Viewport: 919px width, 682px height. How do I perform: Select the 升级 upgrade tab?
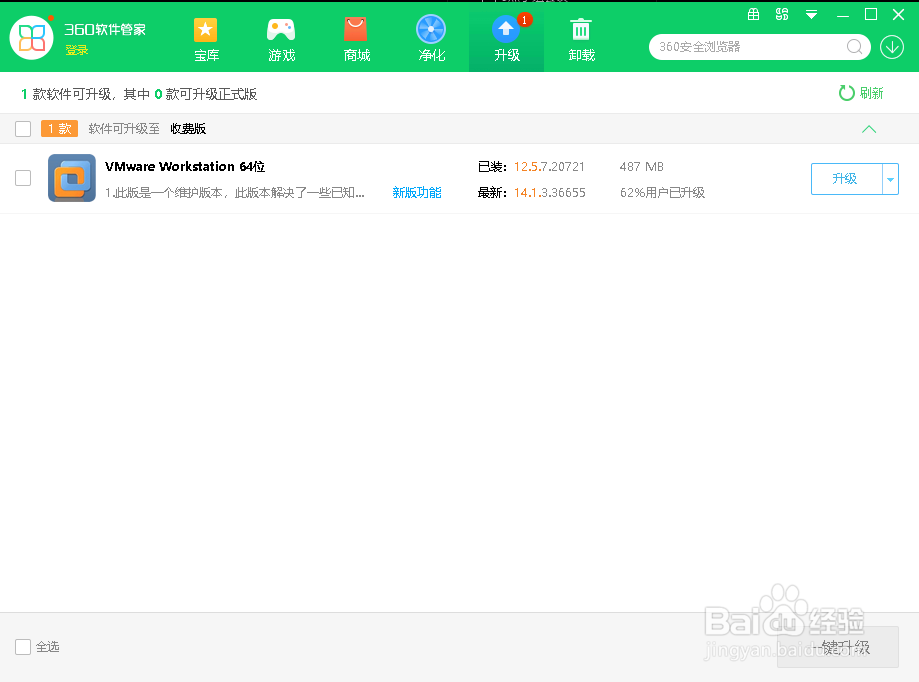click(x=506, y=39)
